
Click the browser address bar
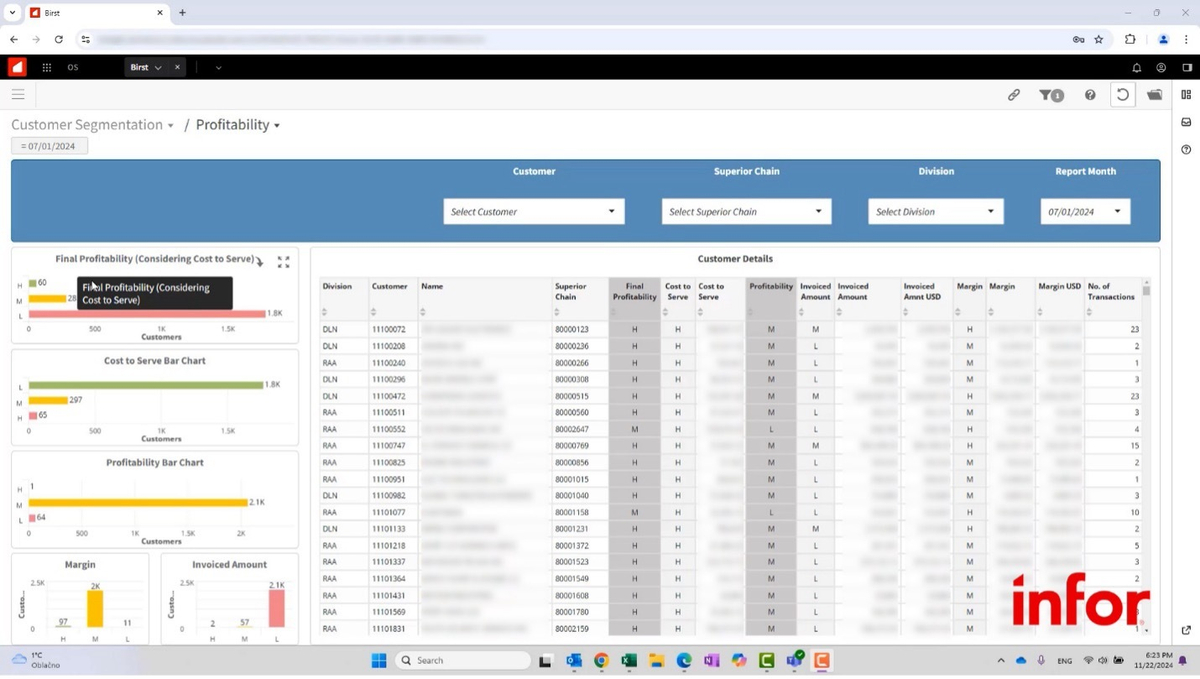coord(570,40)
